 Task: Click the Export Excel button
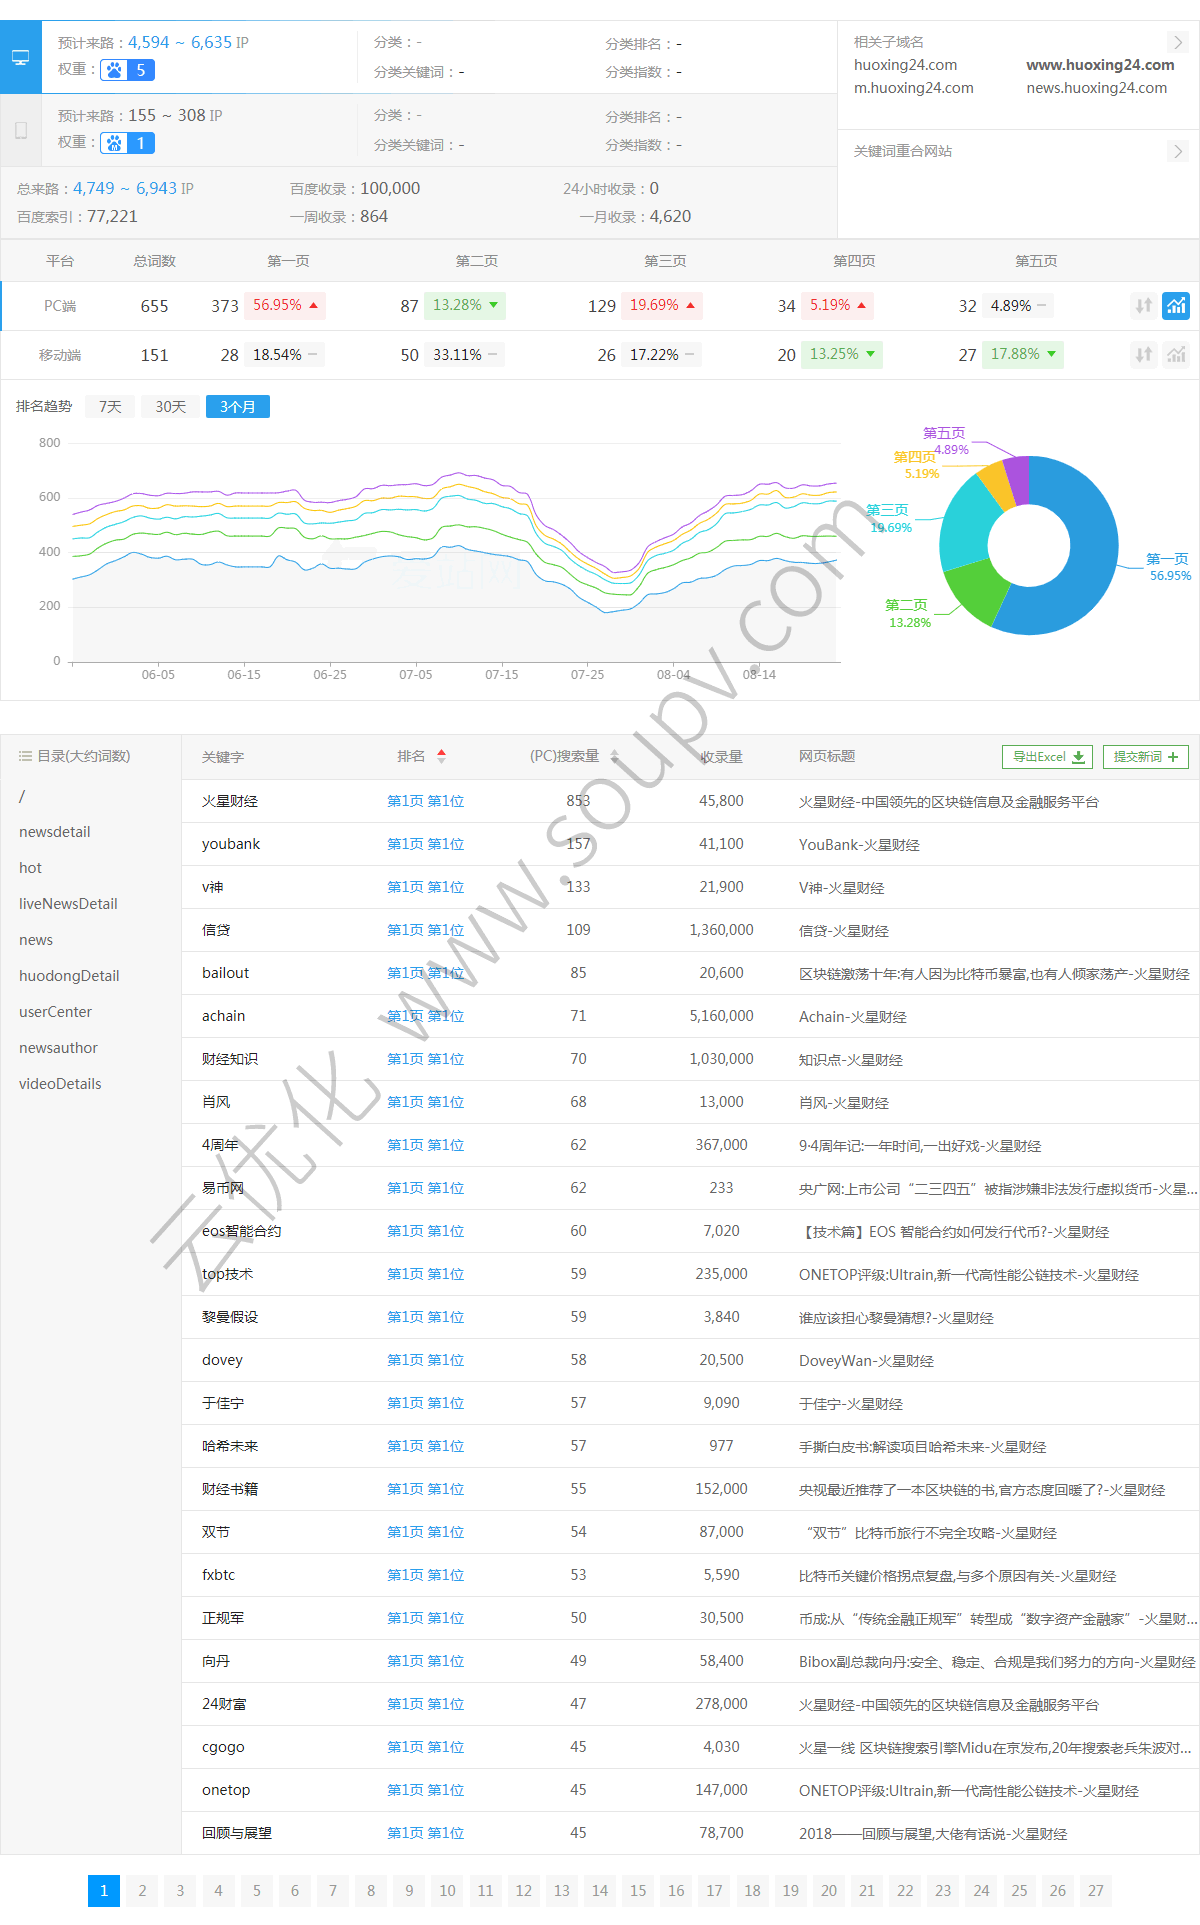[x=1047, y=757]
